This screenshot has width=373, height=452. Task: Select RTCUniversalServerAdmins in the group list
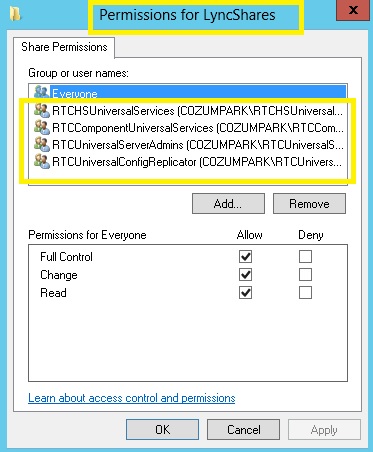click(x=188, y=145)
